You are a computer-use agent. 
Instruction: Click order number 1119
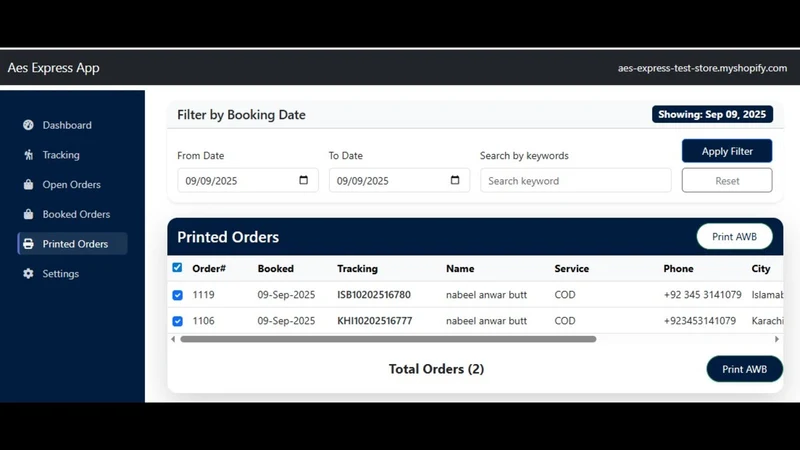coord(203,294)
